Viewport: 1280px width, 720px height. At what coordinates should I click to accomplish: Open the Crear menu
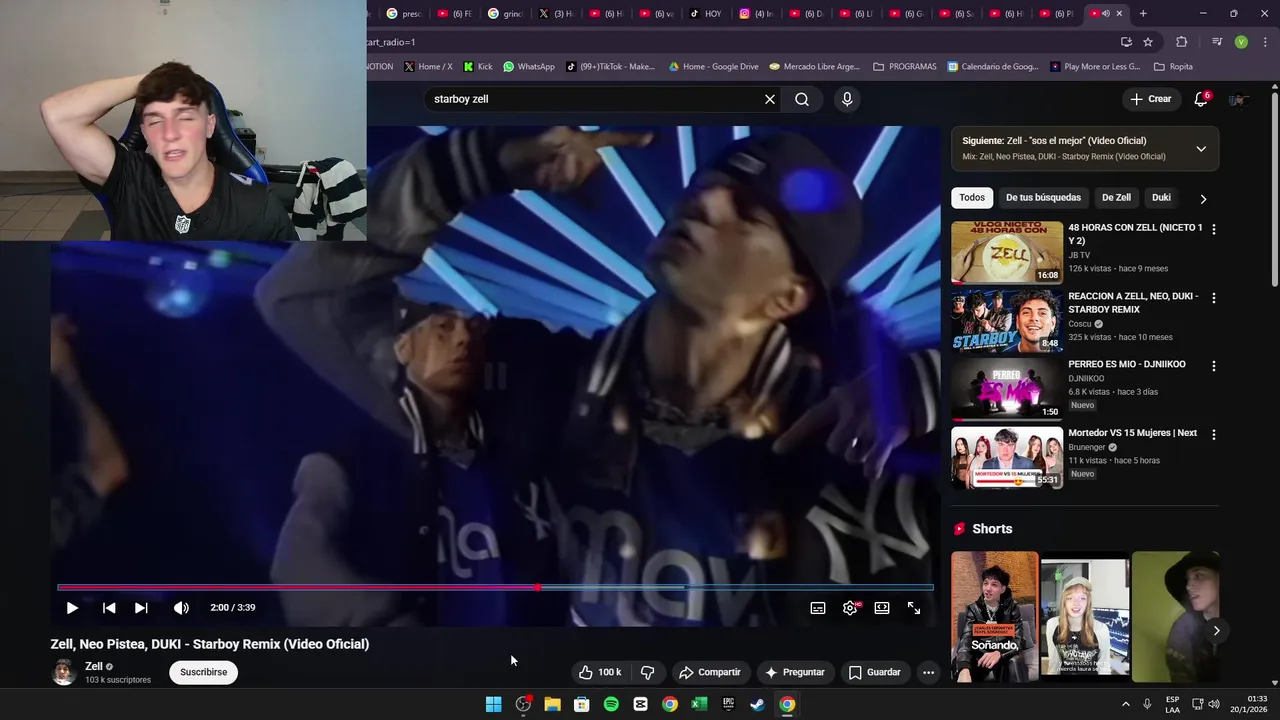coord(1150,99)
